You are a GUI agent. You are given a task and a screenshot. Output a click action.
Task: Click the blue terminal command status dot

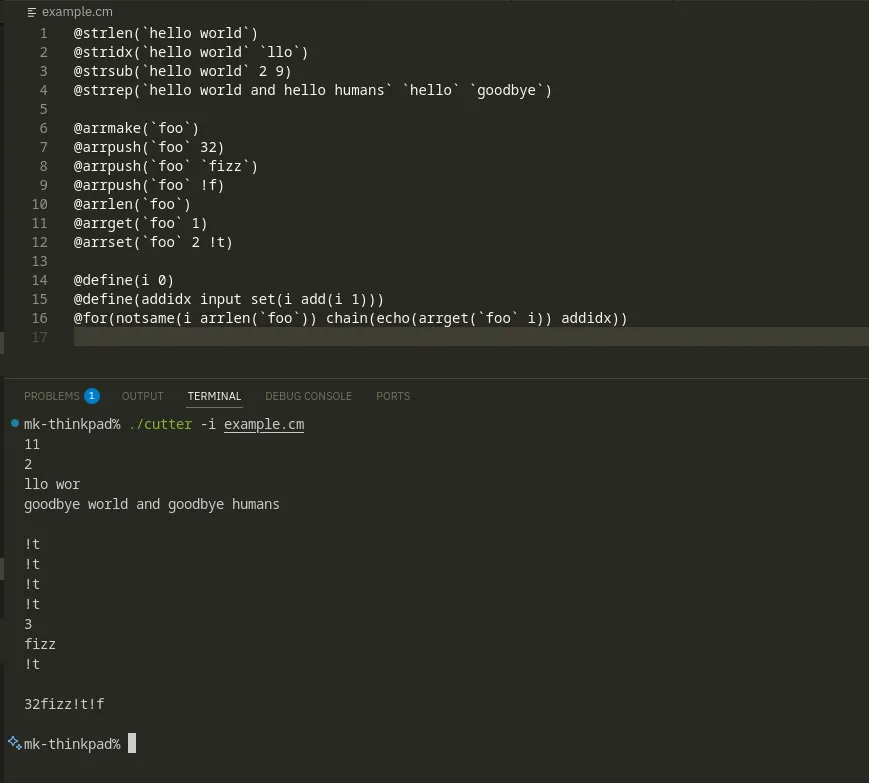coord(15,423)
